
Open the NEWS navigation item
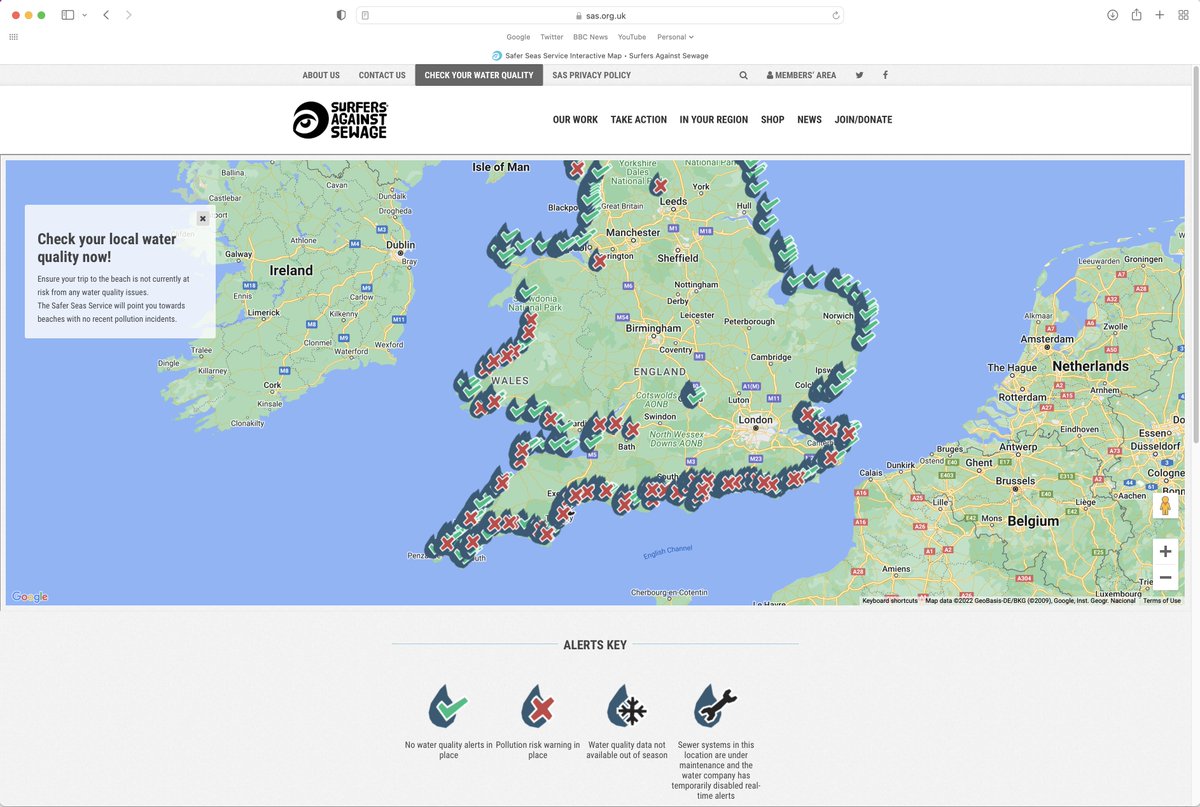pyautogui.click(x=809, y=120)
